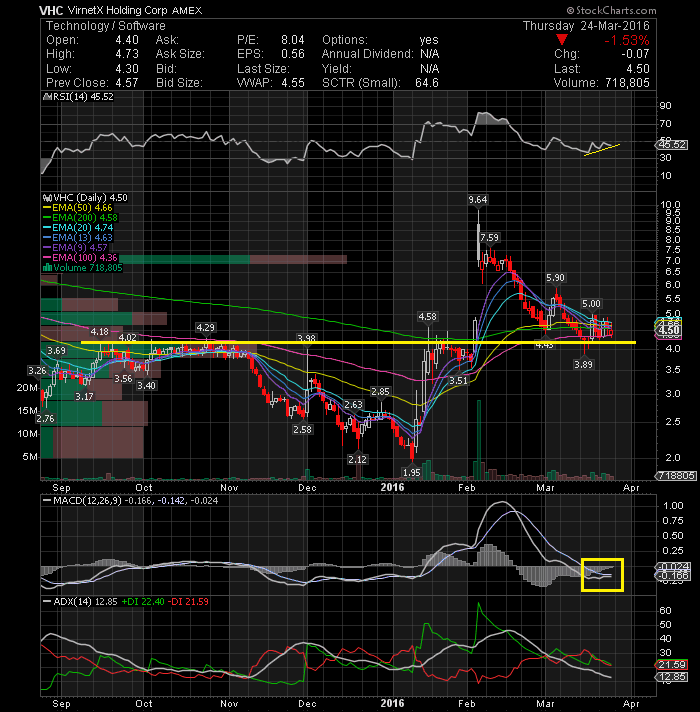Click the Technology / Software sector label
700x712 pixels.
(x=105, y=26)
